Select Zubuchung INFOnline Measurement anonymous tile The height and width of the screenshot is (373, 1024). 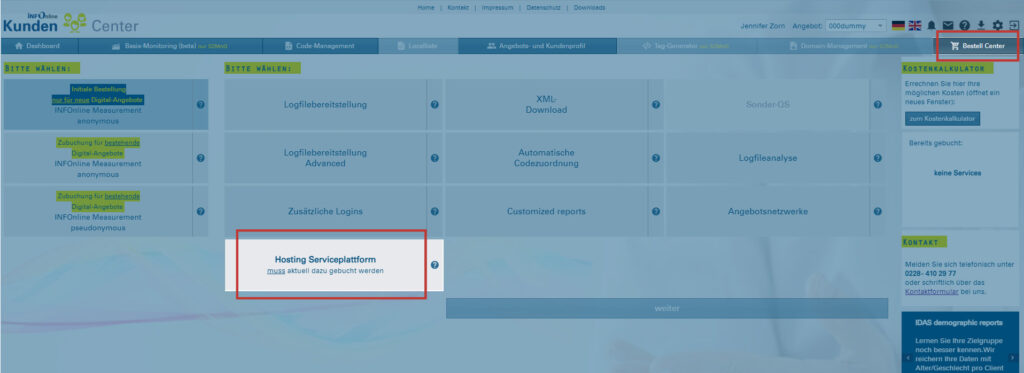pos(98,158)
